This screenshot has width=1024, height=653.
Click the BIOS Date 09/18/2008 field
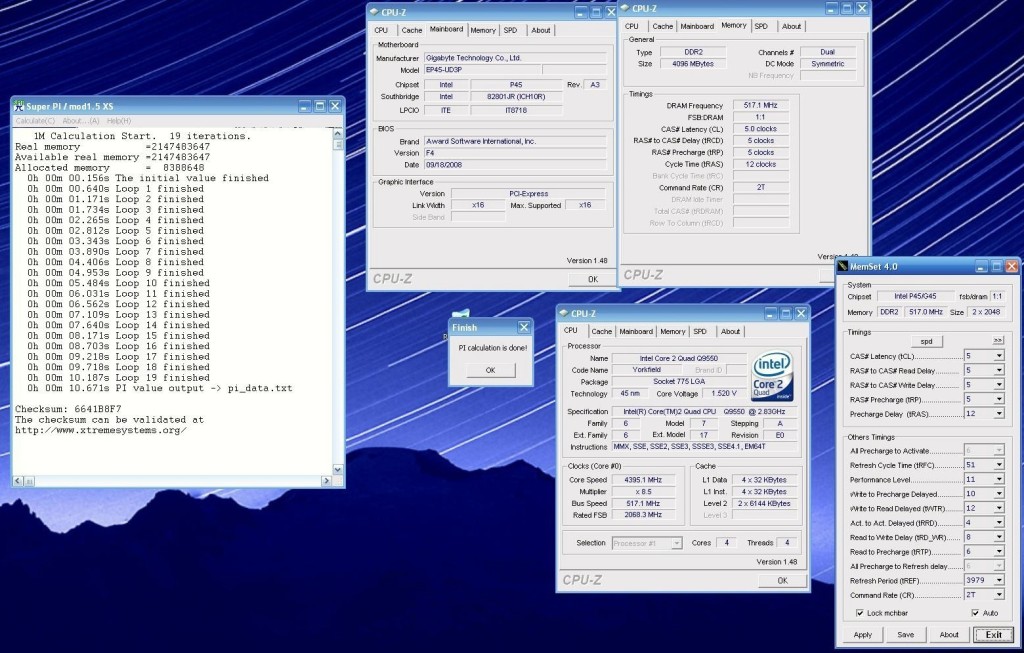click(x=515, y=165)
